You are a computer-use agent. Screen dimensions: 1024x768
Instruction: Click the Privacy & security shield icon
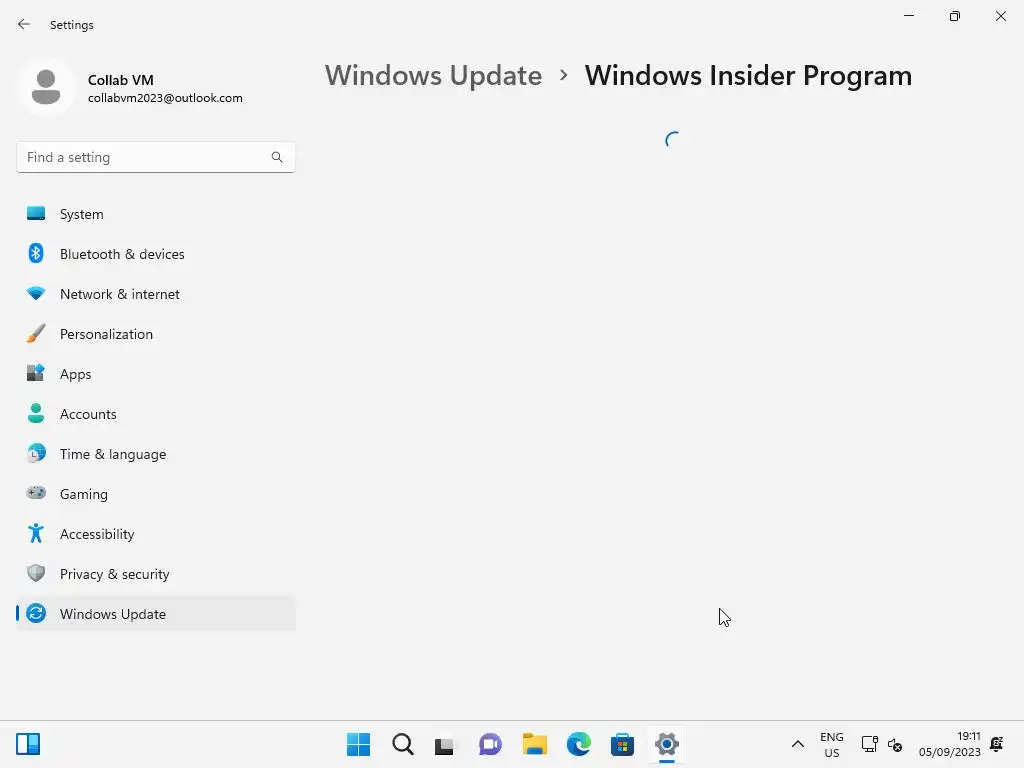tap(36, 573)
